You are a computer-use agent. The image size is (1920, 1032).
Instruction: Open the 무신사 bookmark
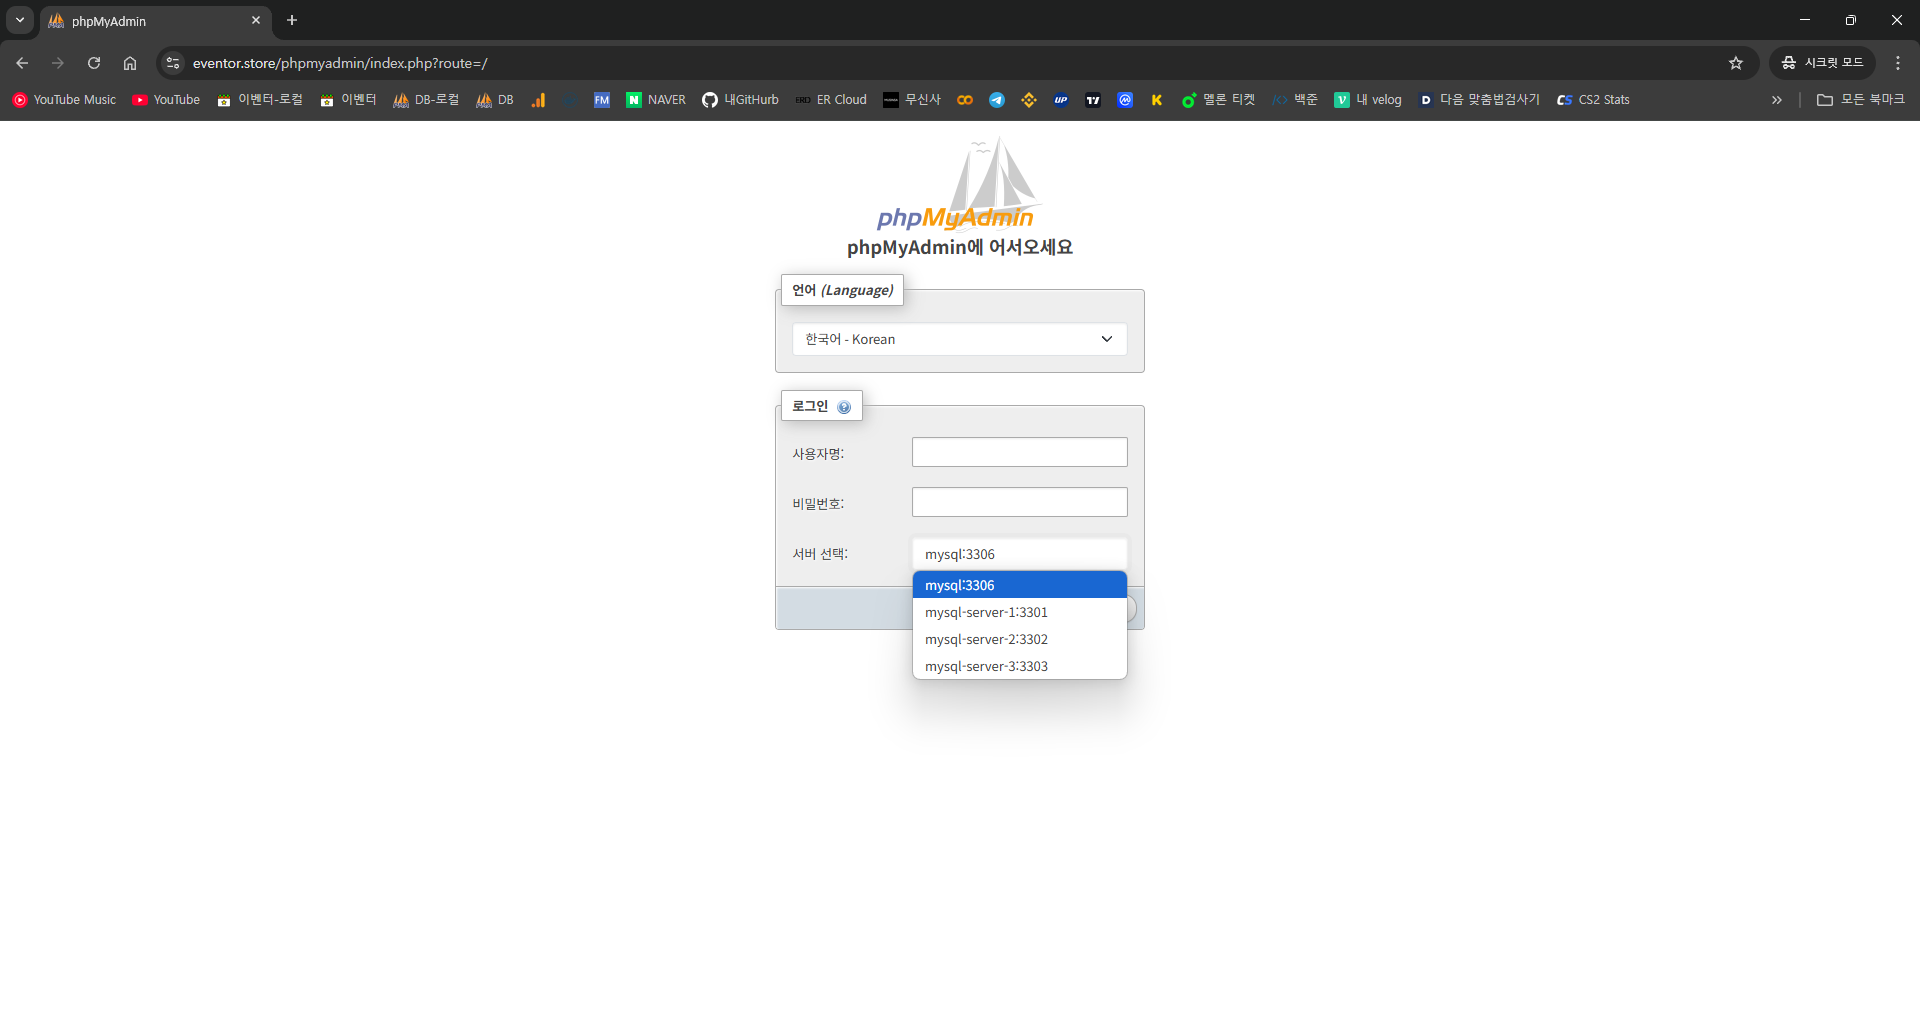912,100
